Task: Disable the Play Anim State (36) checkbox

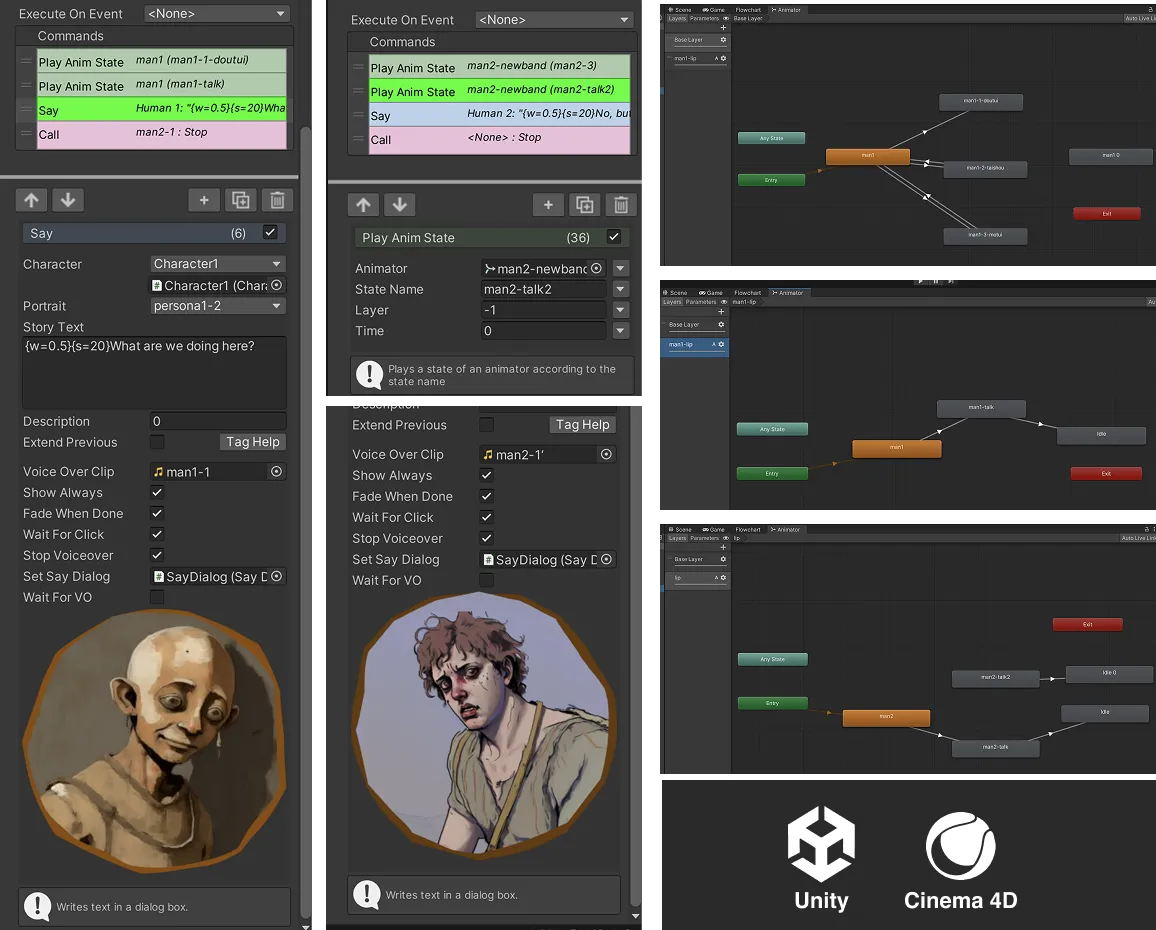Action: pyautogui.click(x=614, y=238)
